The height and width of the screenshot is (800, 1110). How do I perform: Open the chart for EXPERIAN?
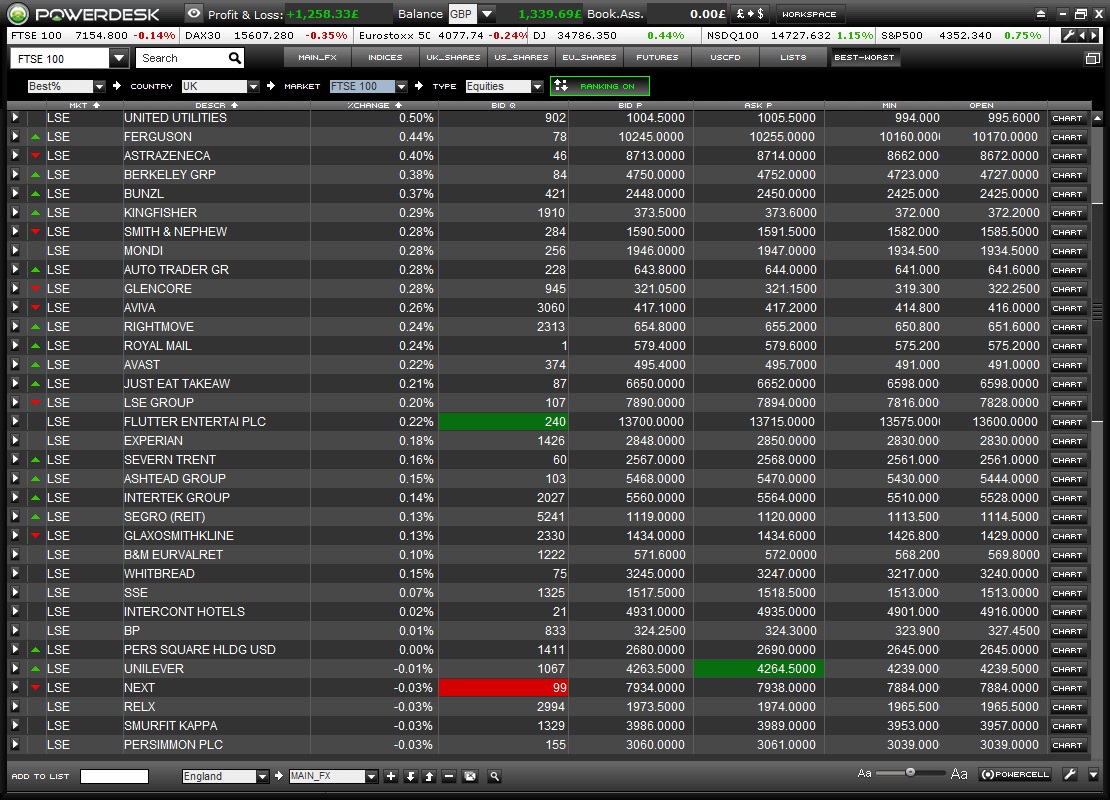coord(1067,441)
